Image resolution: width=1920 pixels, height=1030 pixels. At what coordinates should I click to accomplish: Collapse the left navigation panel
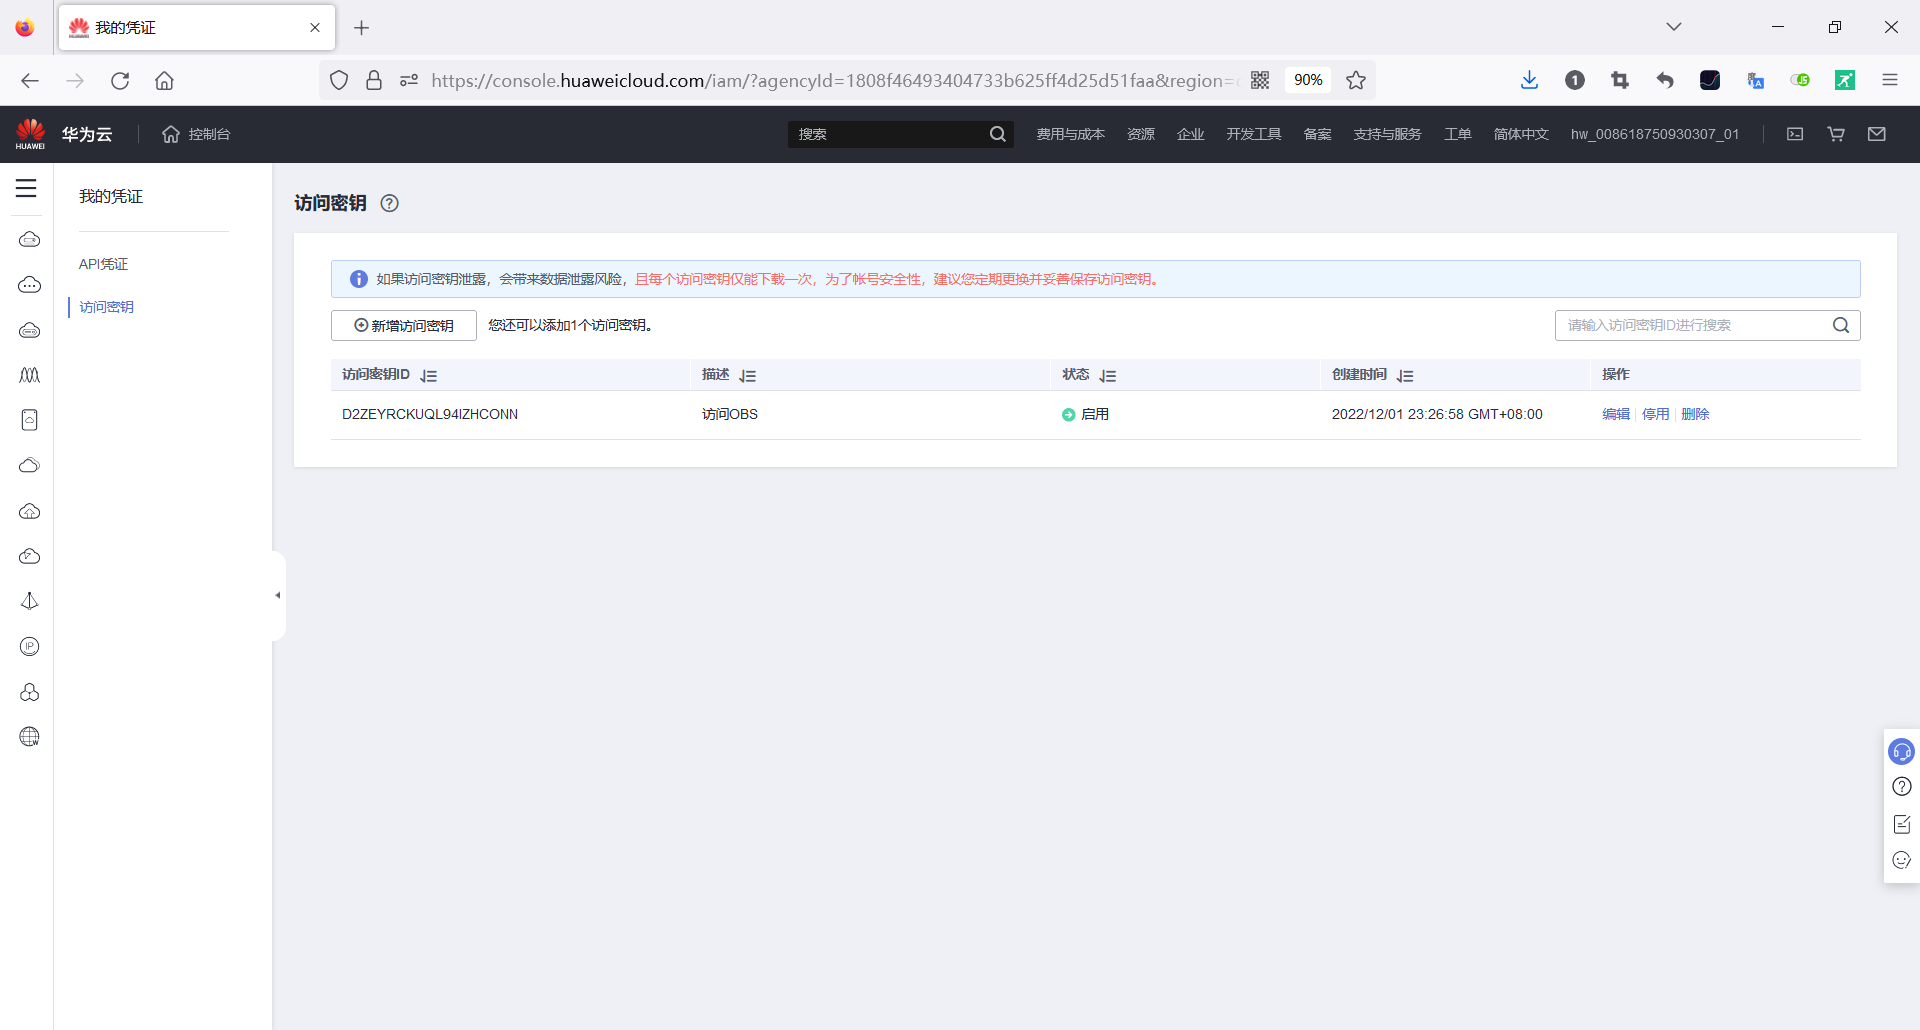(x=278, y=595)
